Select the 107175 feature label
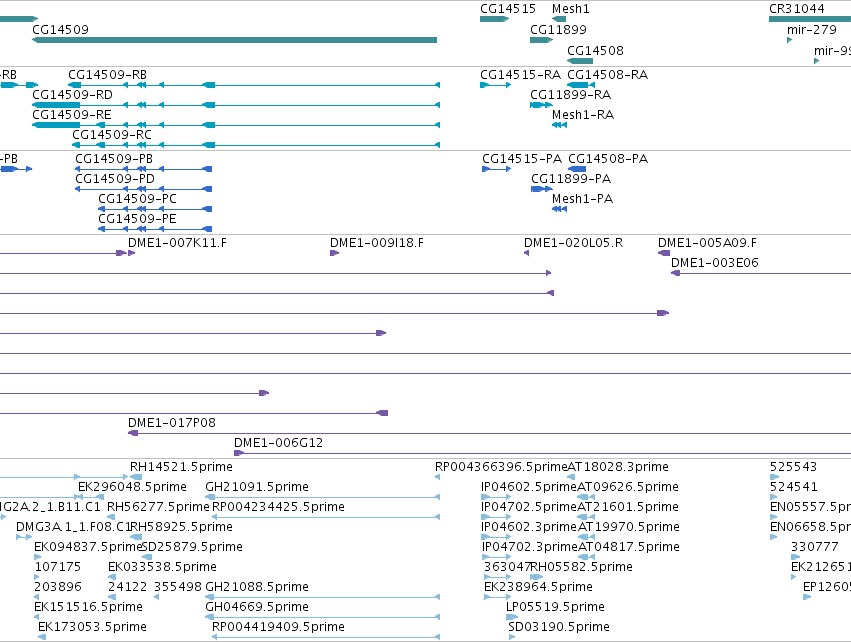 click(x=58, y=567)
